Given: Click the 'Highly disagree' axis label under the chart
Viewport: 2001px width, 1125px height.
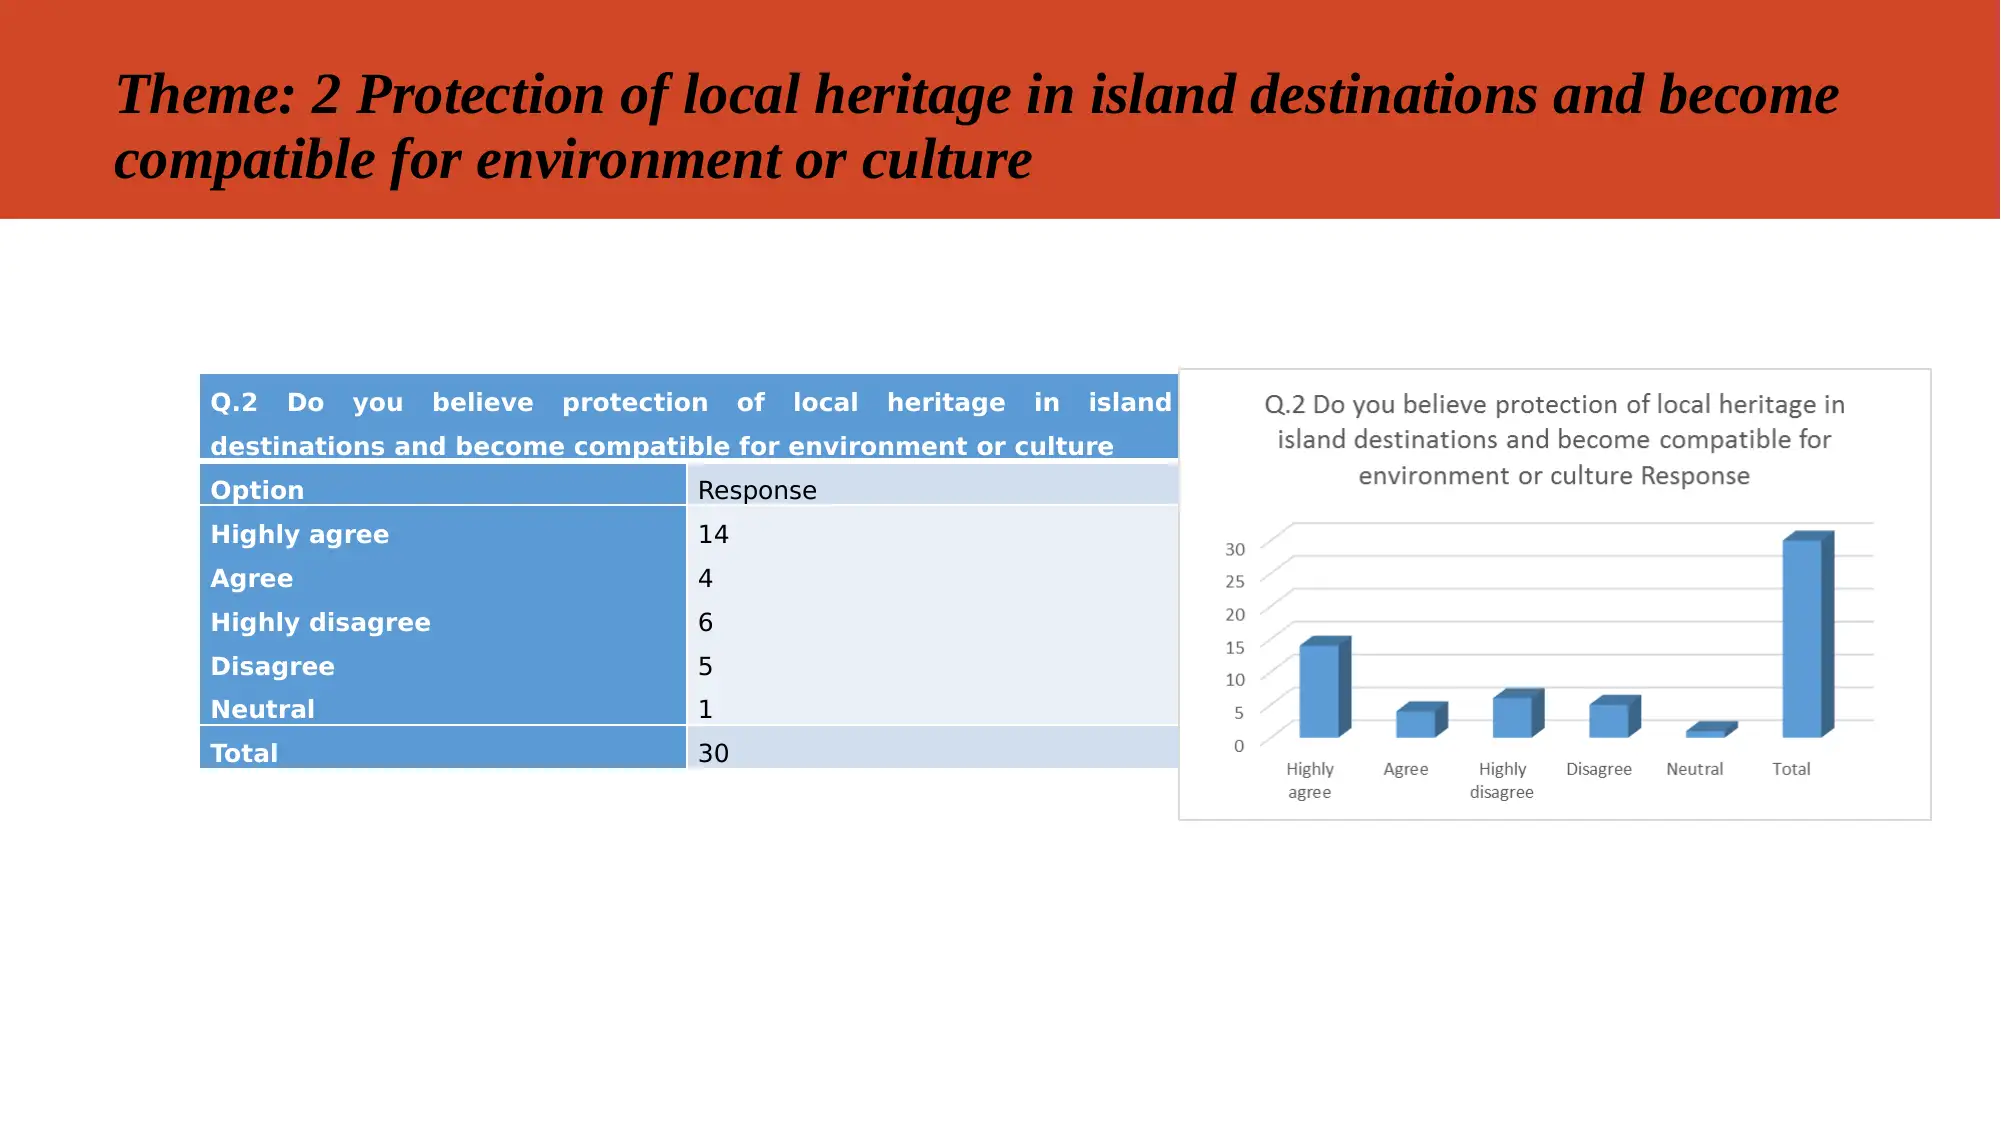Looking at the screenshot, I should pyautogui.click(x=1502, y=780).
